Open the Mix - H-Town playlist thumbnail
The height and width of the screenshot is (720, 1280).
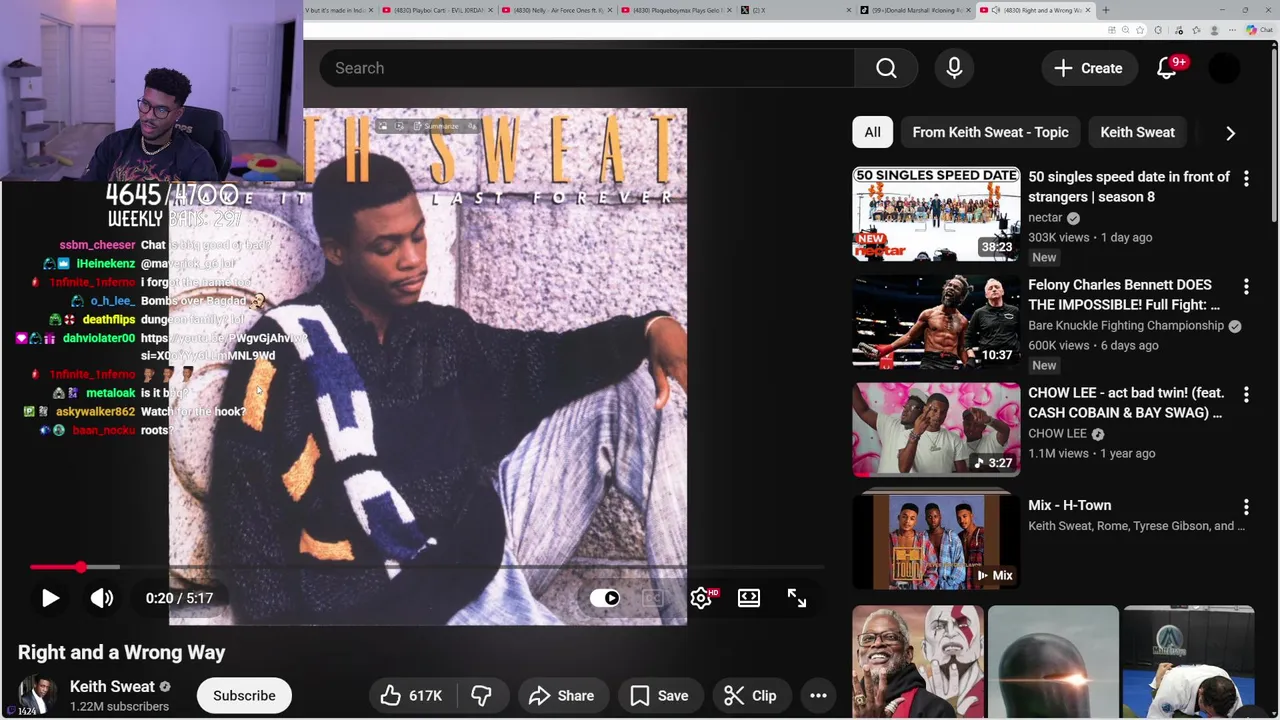(936, 540)
